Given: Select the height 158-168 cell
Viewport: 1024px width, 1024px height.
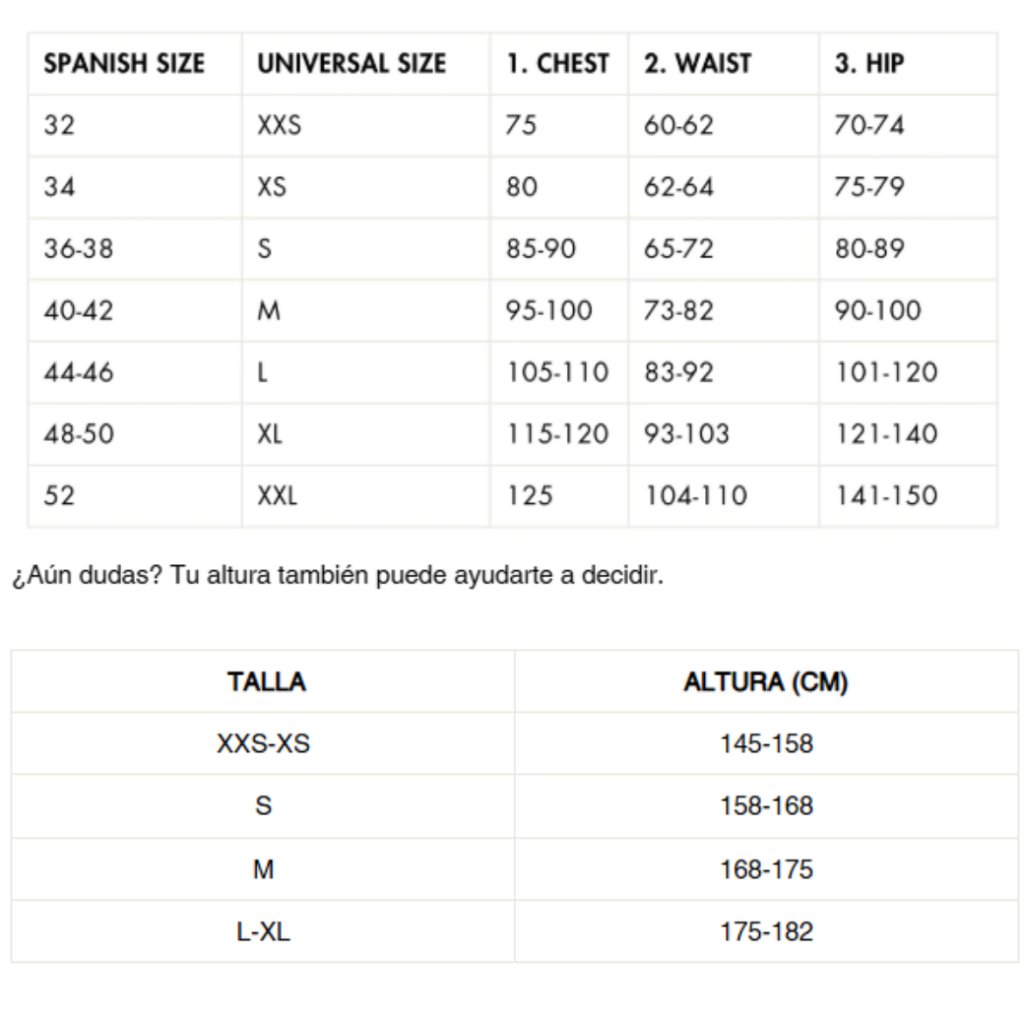Looking at the screenshot, I should 766,806.
